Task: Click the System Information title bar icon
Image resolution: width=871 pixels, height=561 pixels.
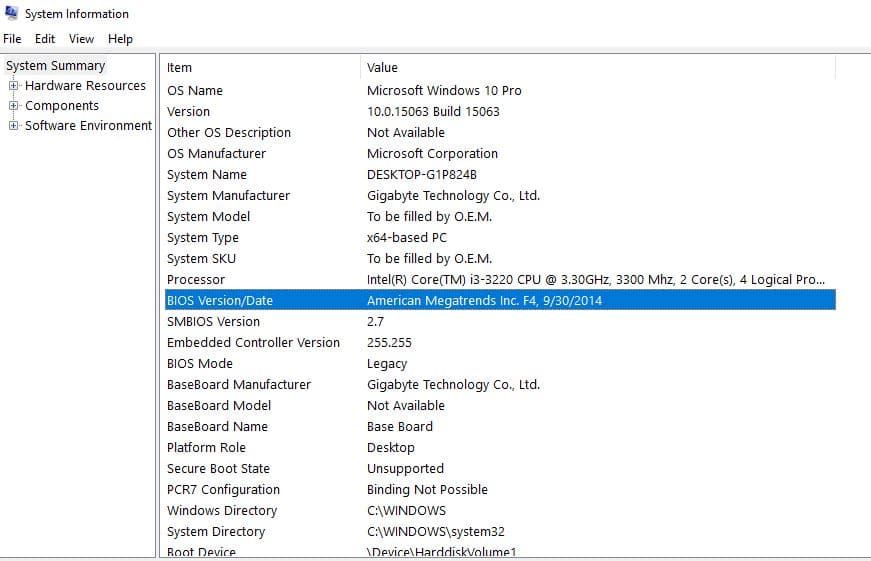Action: click(x=11, y=14)
